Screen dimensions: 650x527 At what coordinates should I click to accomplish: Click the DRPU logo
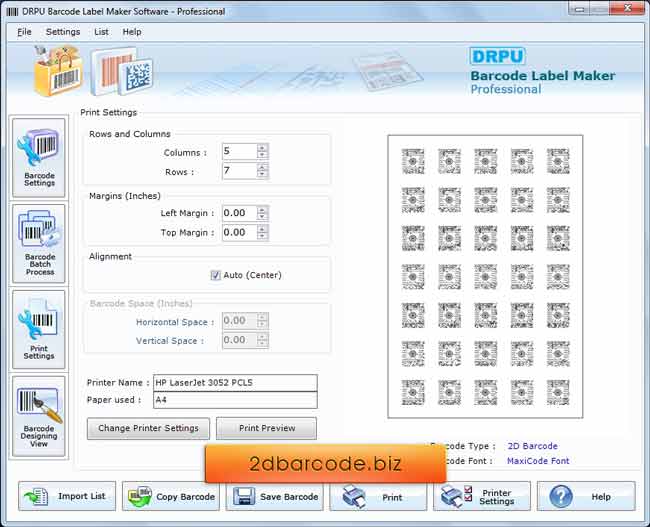497,56
